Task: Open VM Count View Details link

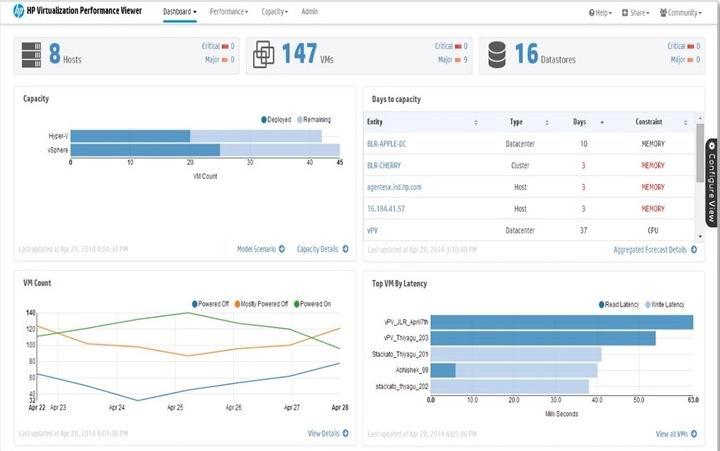Action: (x=324, y=433)
